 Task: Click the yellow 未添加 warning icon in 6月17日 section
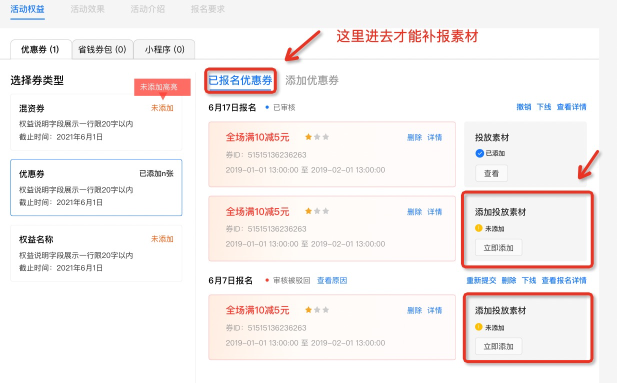pos(479,228)
